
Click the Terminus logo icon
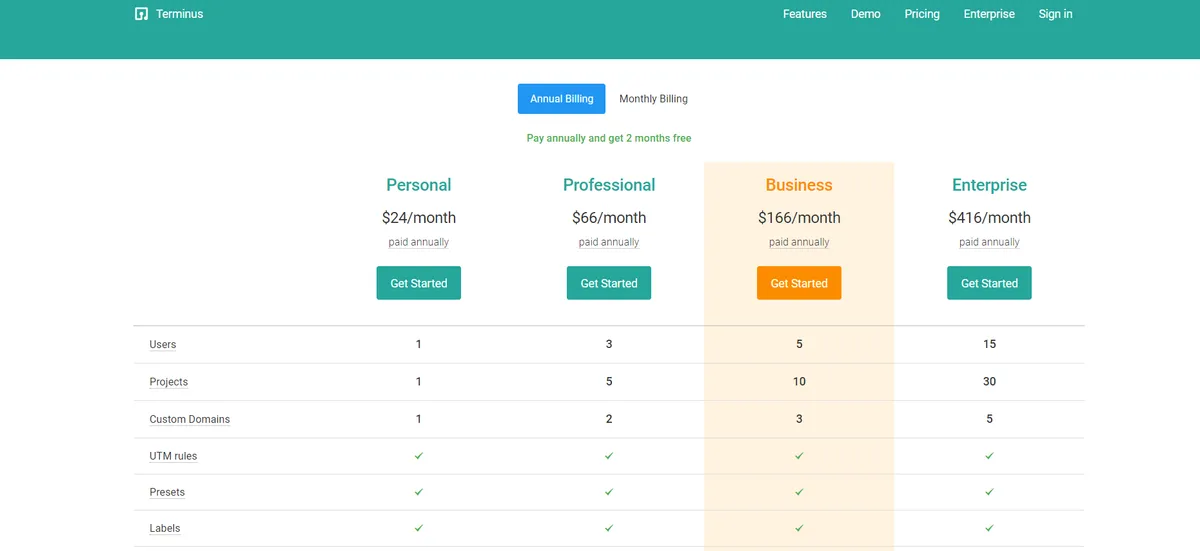pos(142,14)
